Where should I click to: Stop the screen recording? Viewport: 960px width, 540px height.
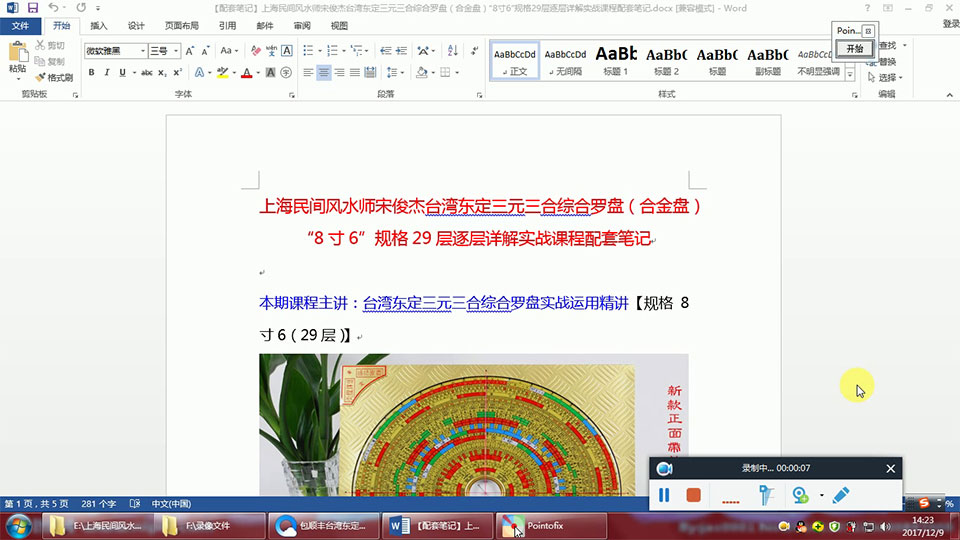point(694,495)
